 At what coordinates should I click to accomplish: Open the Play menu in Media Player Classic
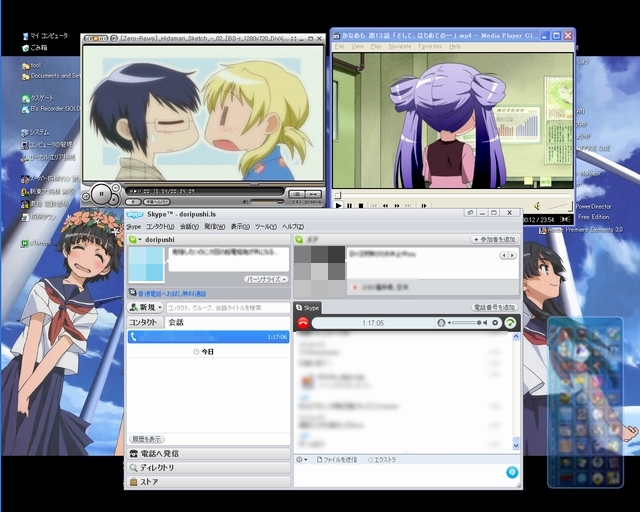376,47
